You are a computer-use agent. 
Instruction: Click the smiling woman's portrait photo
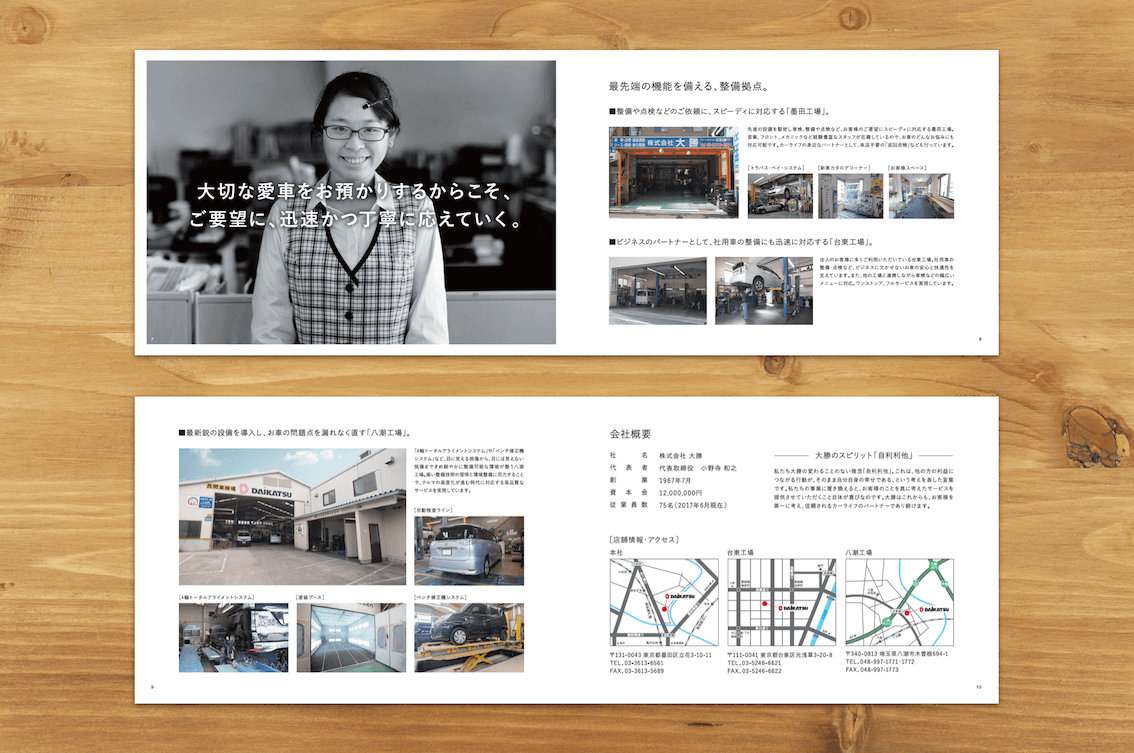351,202
